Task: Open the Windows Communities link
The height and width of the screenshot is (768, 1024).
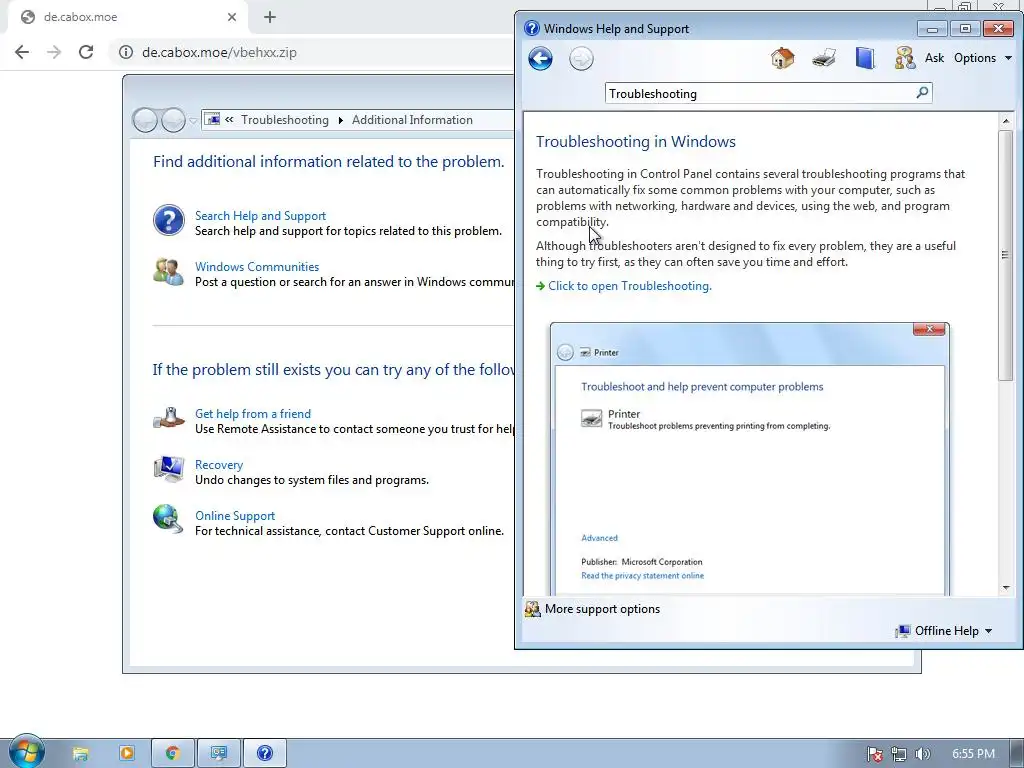Action: click(257, 266)
